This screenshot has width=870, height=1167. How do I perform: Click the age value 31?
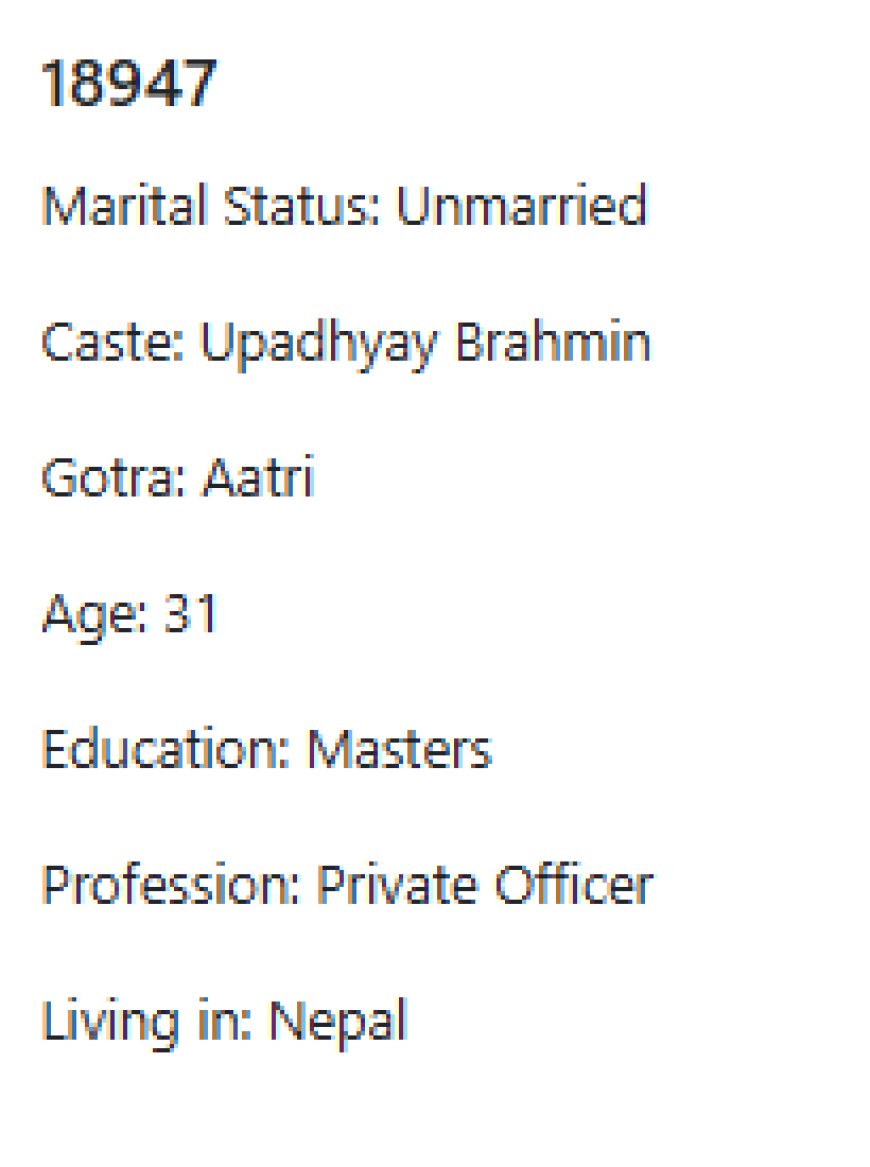point(191,613)
